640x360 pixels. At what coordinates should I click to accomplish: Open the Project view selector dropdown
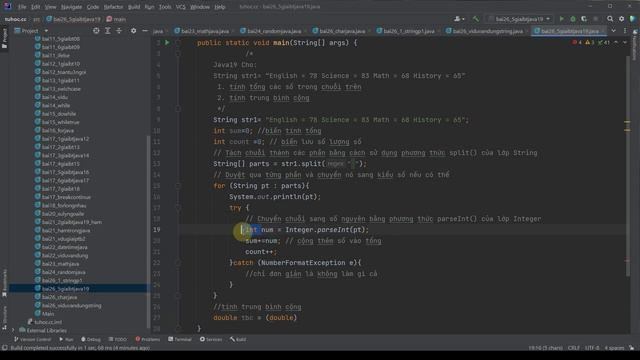pos(31,31)
